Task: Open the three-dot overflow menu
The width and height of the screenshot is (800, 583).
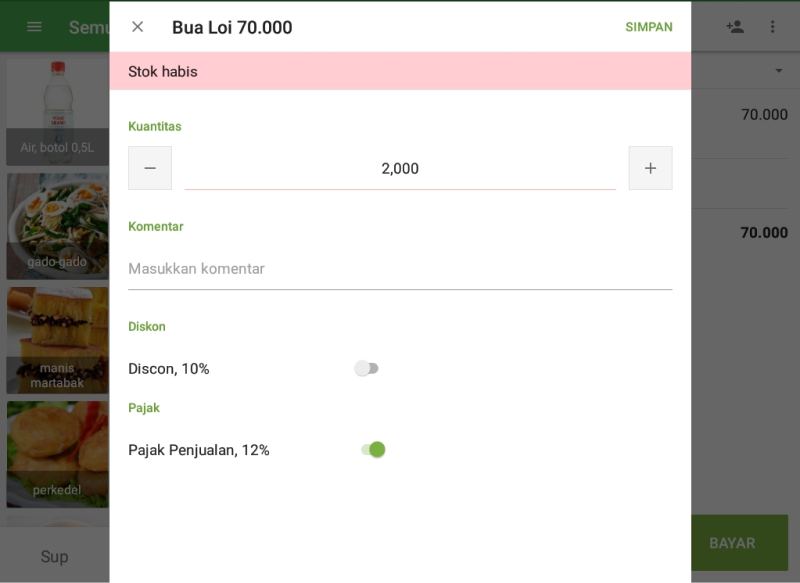Action: pyautogui.click(x=773, y=27)
